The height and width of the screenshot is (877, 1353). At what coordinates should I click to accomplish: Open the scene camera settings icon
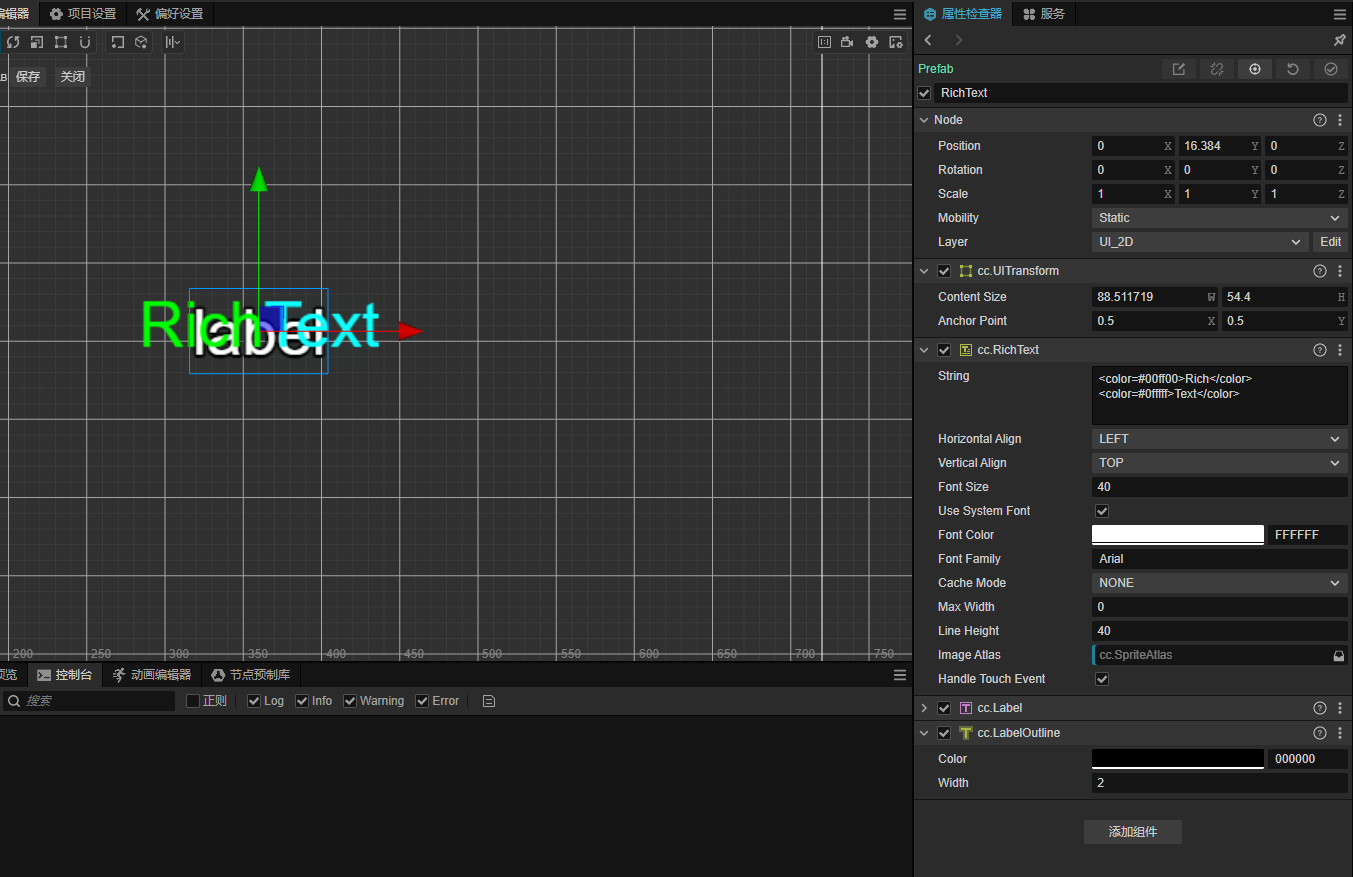(x=848, y=42)
